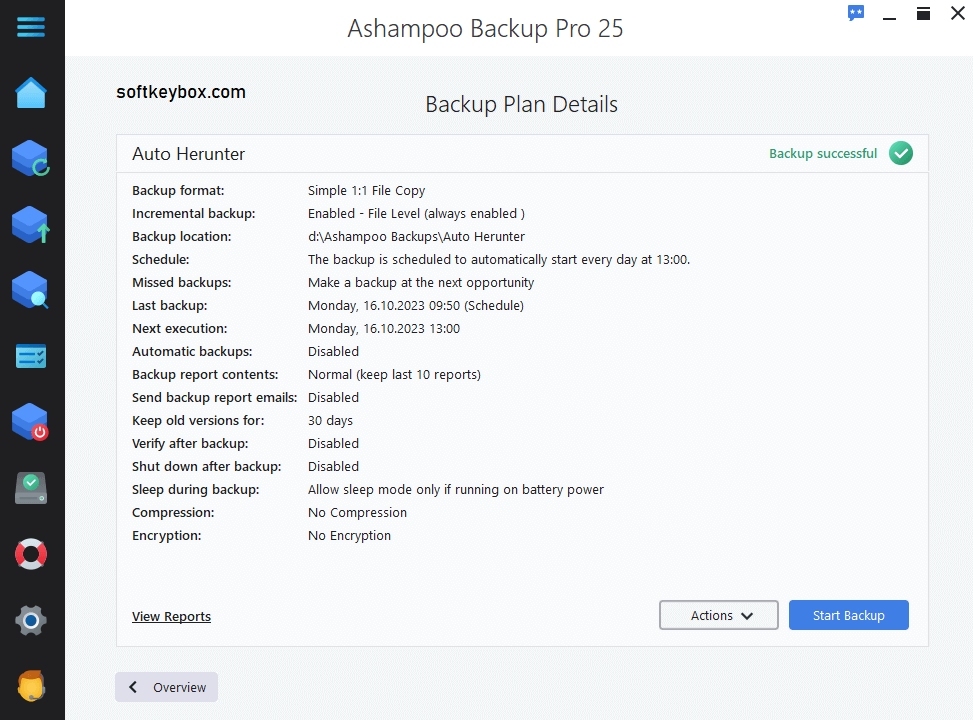This screenshot has width=973, height=720.
Task: Go back using the Overview button
Action: (x=166, y=687)
